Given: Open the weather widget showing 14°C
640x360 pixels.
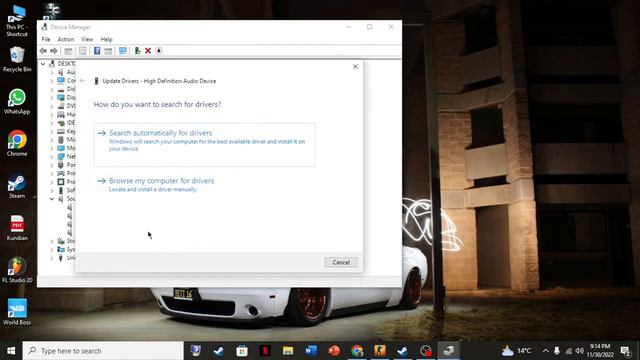Looking at the screenshot, I should [516, 351].
